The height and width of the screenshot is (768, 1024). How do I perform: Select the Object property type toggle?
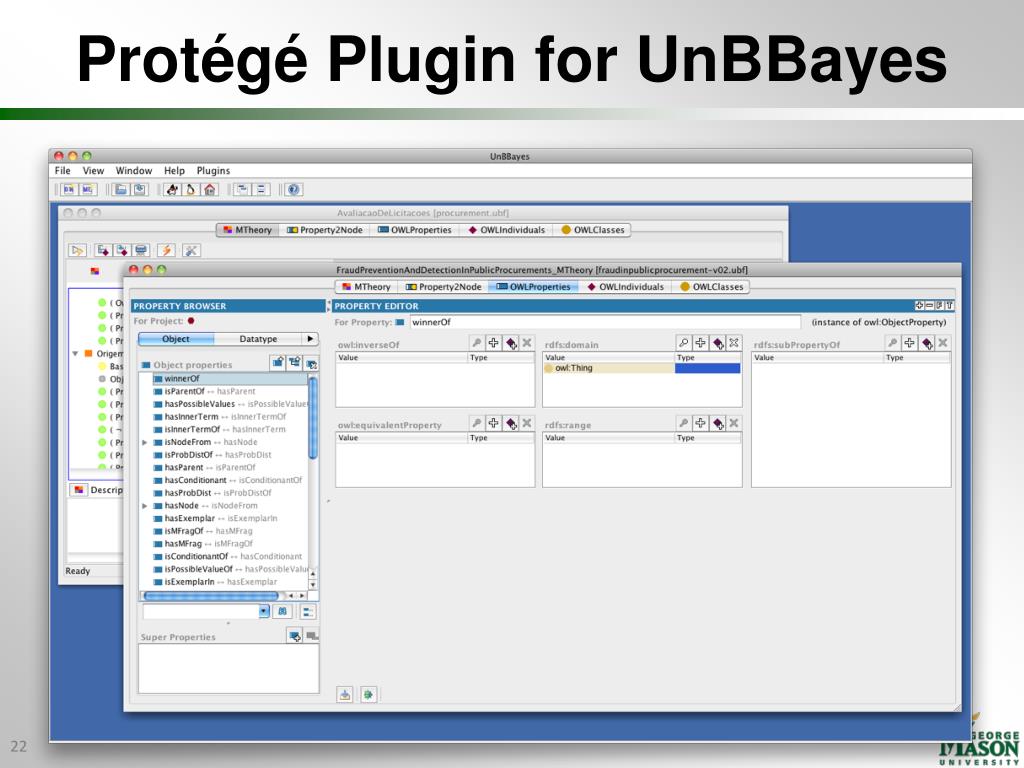point(176,339)
